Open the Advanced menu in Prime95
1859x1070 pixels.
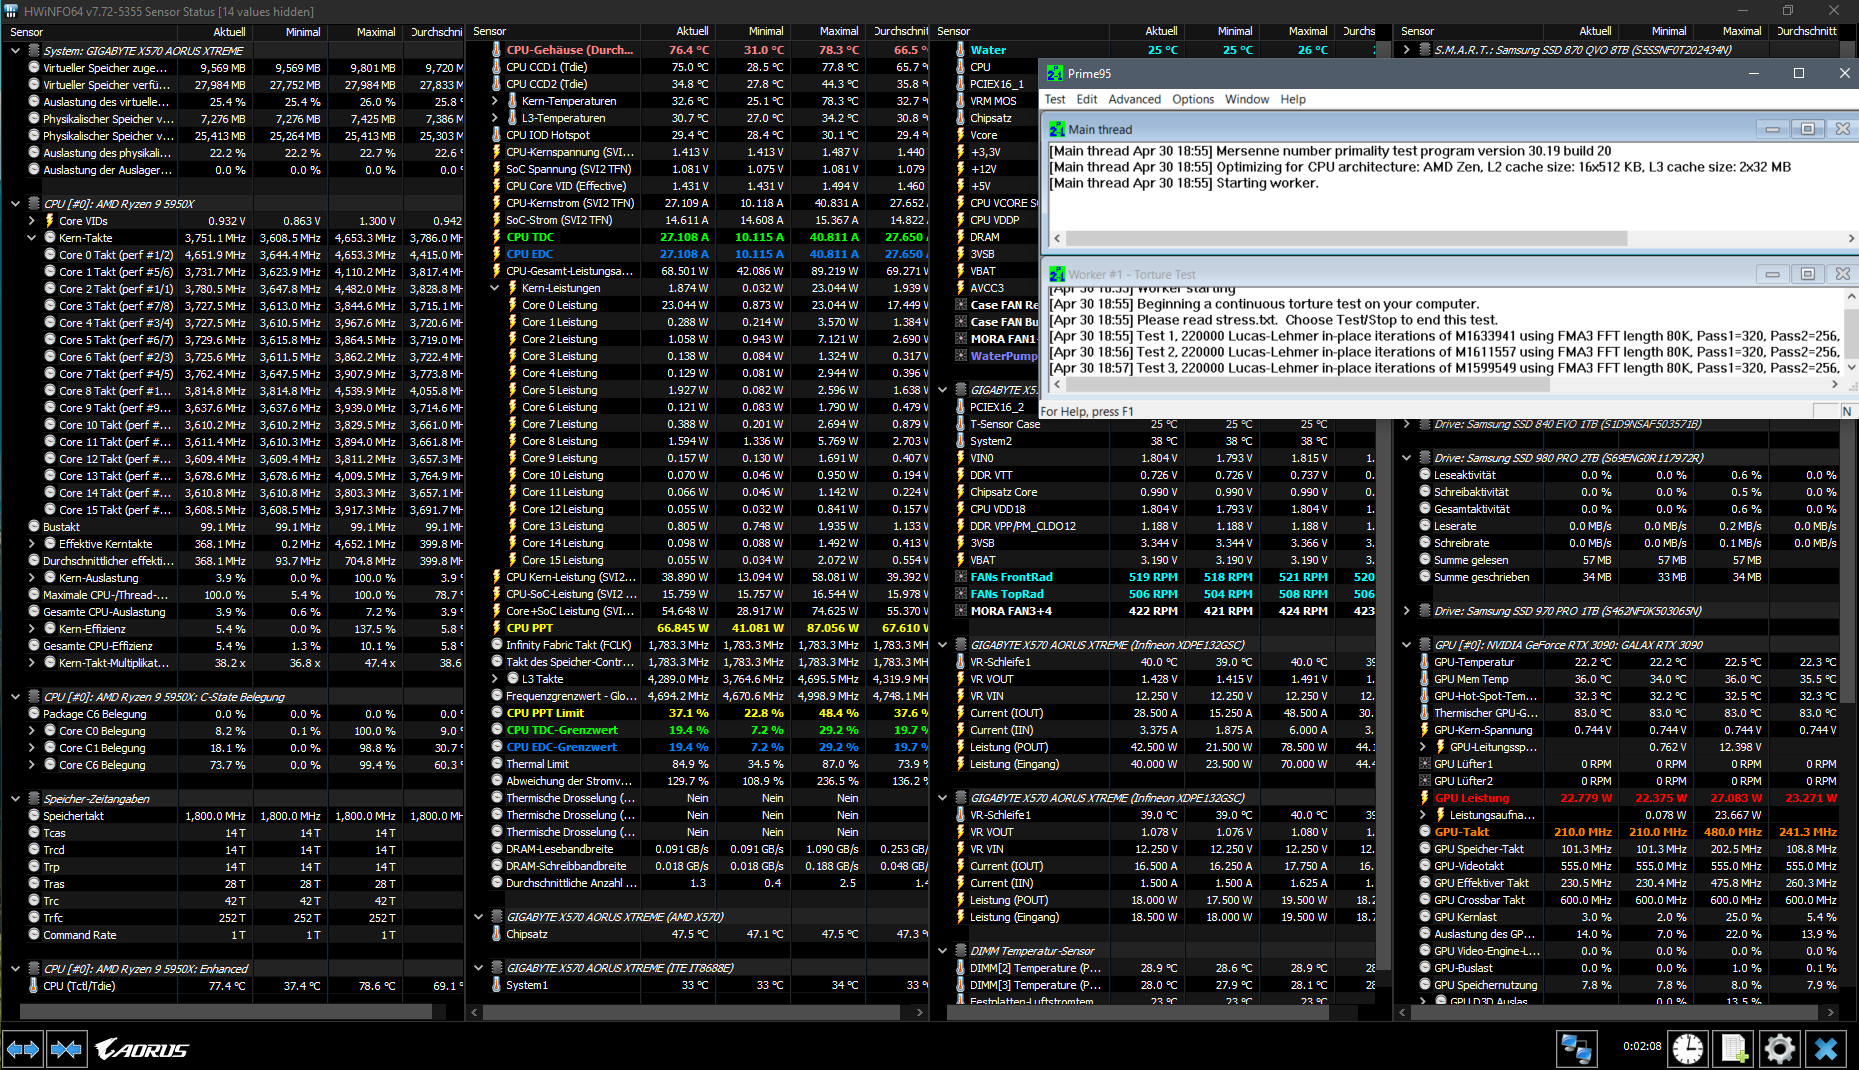click(x=1134, y=99)
